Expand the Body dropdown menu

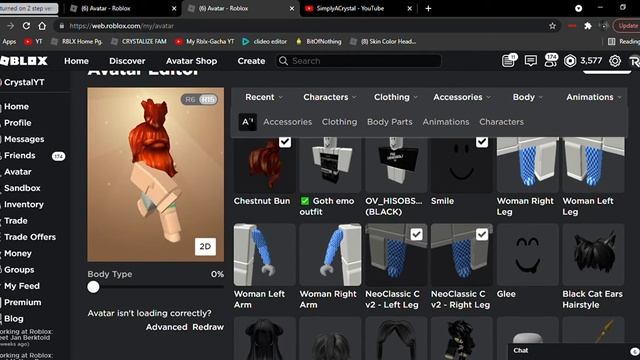[x=528, y=97]
